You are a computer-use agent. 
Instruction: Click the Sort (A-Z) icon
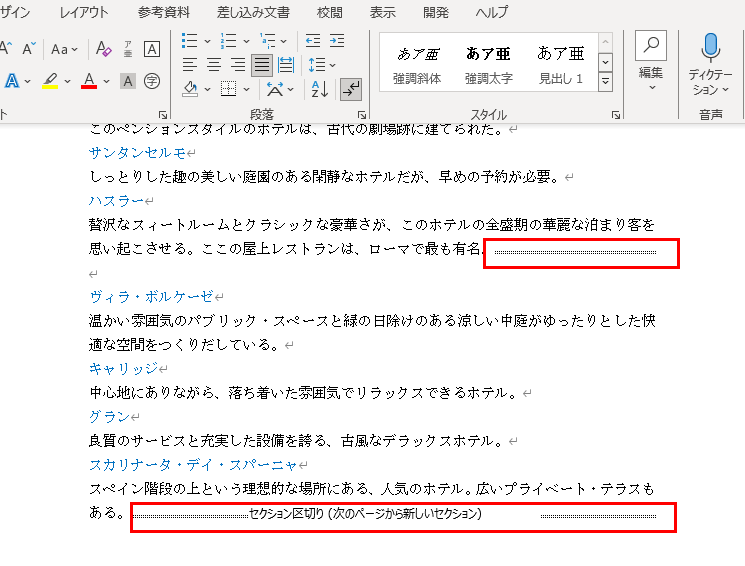click(x=320, y=89)
